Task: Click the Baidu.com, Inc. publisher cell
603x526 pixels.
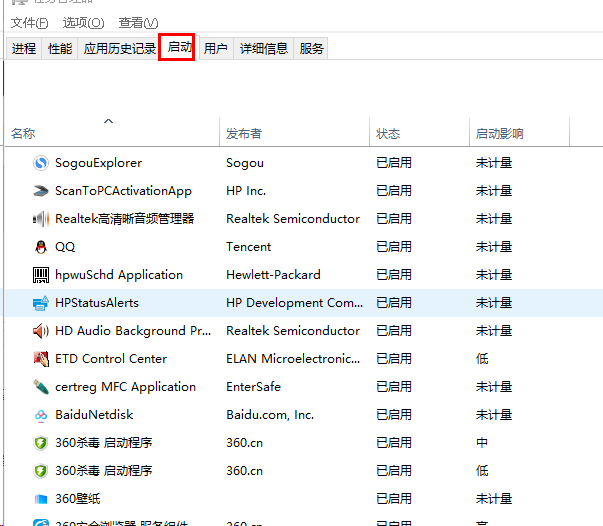Action: coord(270,415)
